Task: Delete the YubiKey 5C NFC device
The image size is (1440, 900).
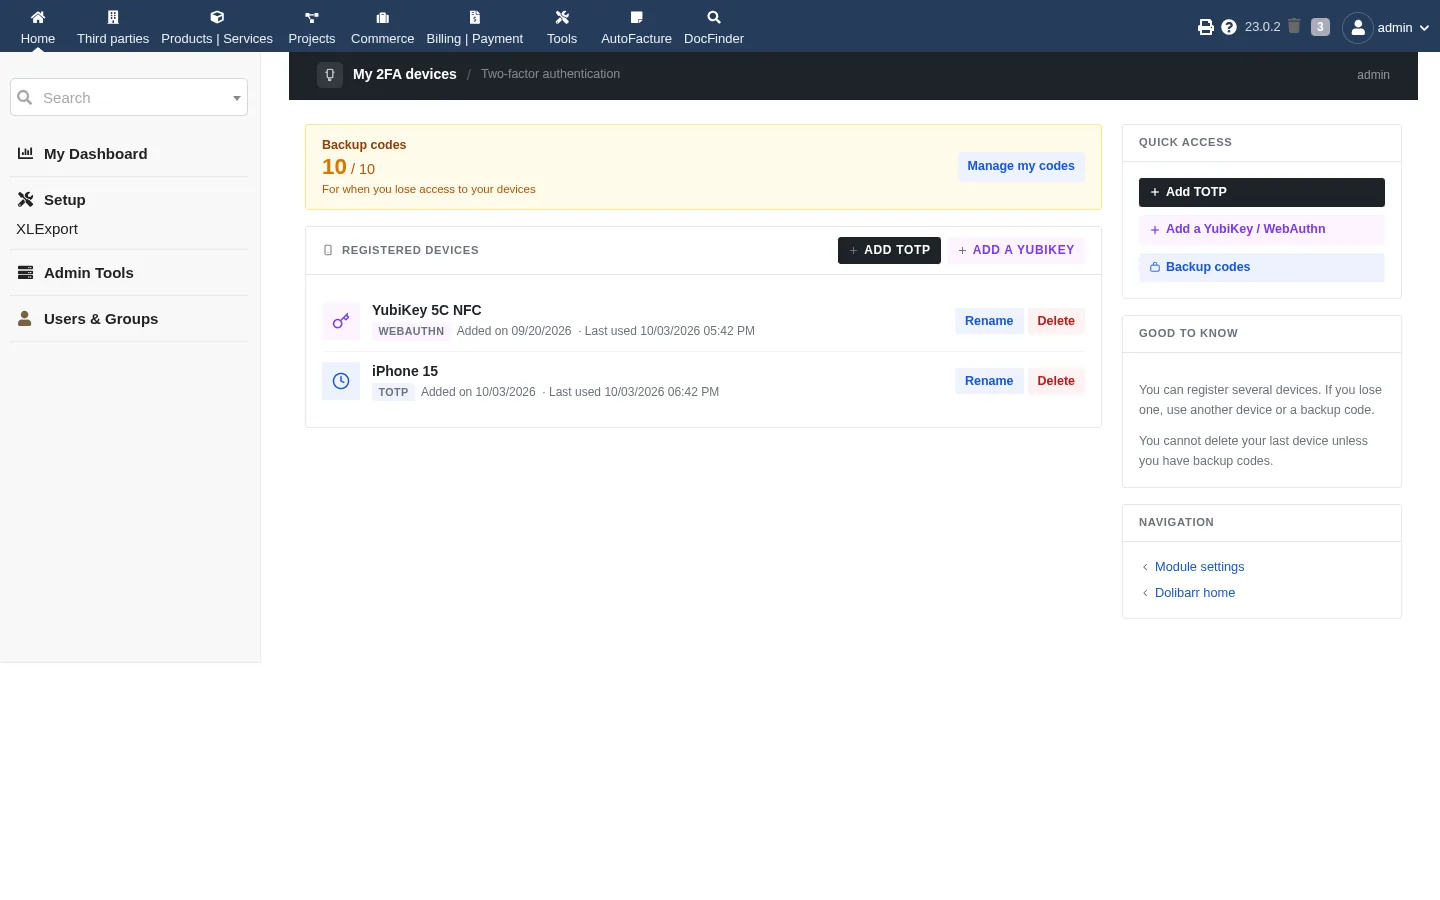Action: click(x=1056, y=321)
